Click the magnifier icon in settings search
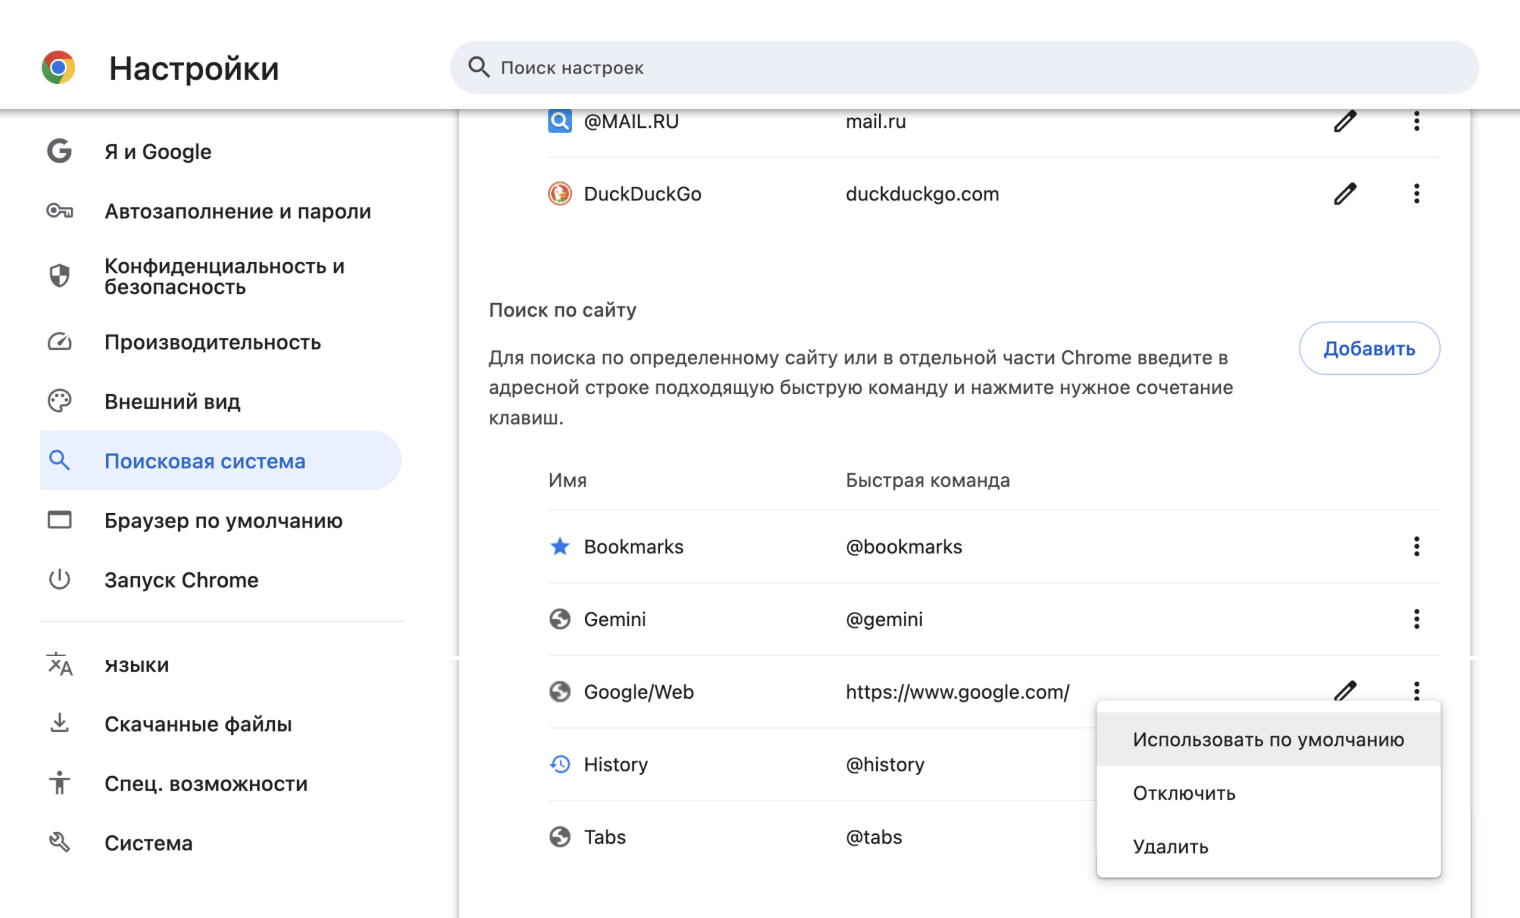 pos(479,67)
